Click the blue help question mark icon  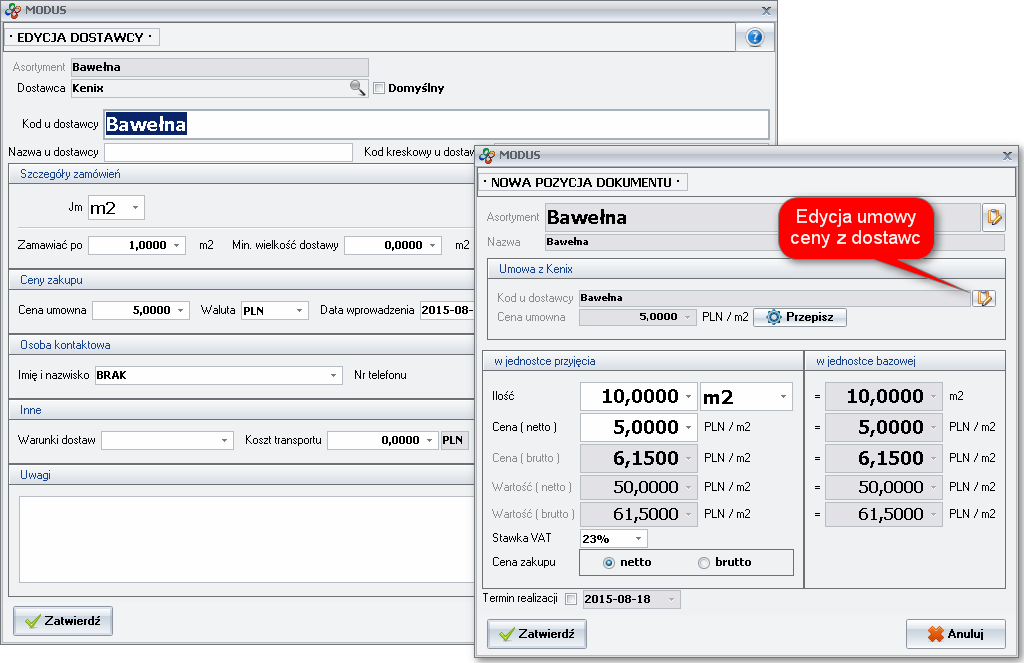click(755, 37)
